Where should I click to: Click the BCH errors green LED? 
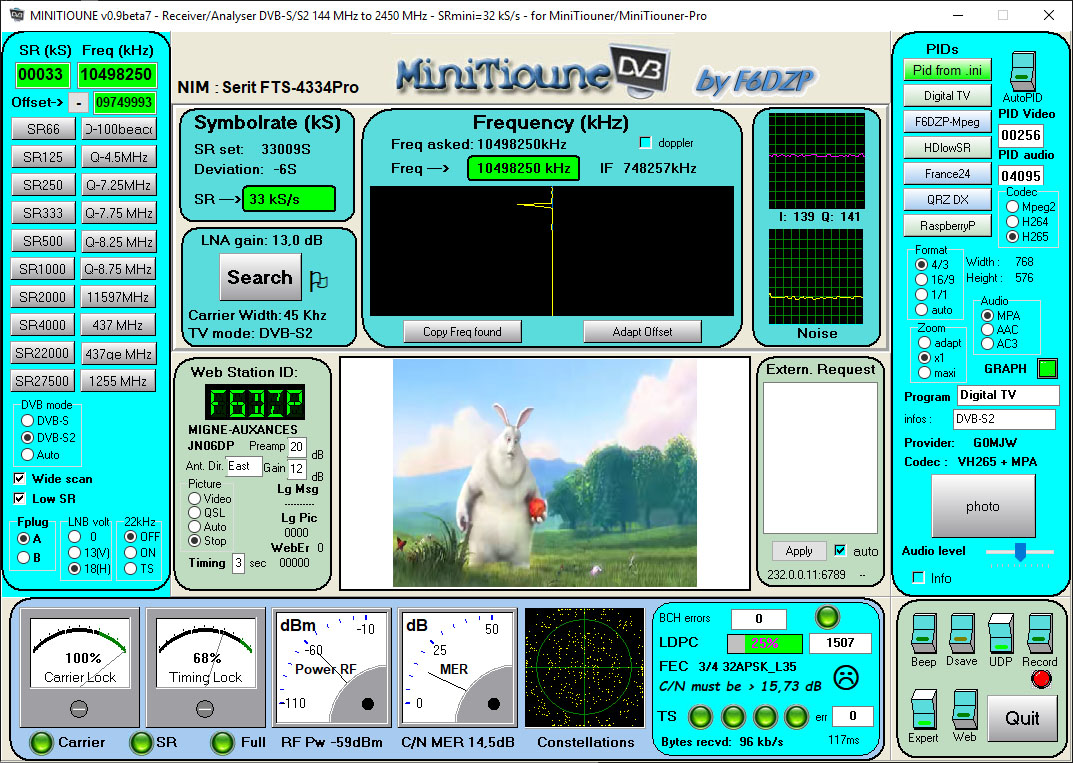[827, 617]
